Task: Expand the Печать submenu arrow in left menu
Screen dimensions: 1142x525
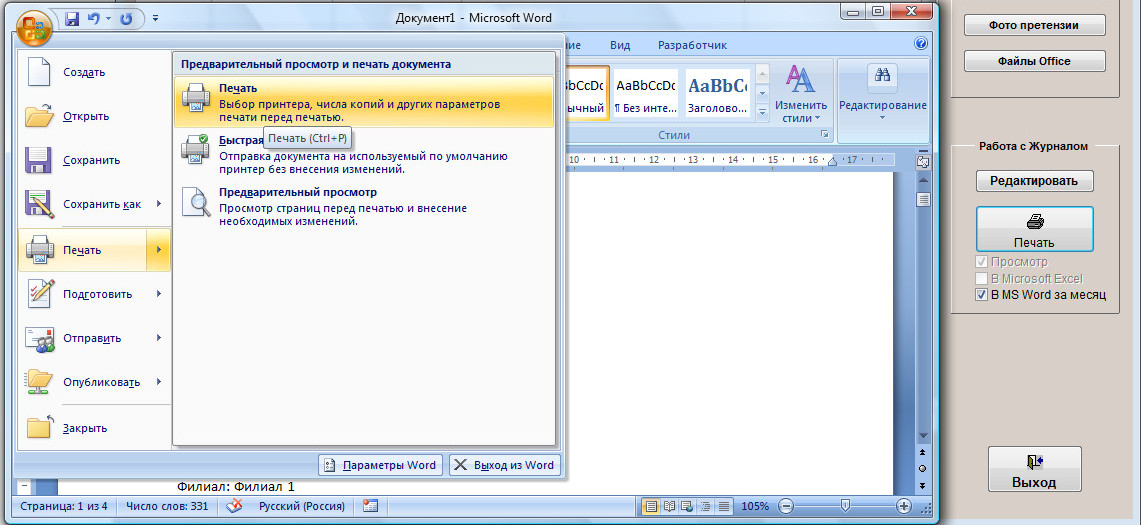Action: tap(158, 250)
